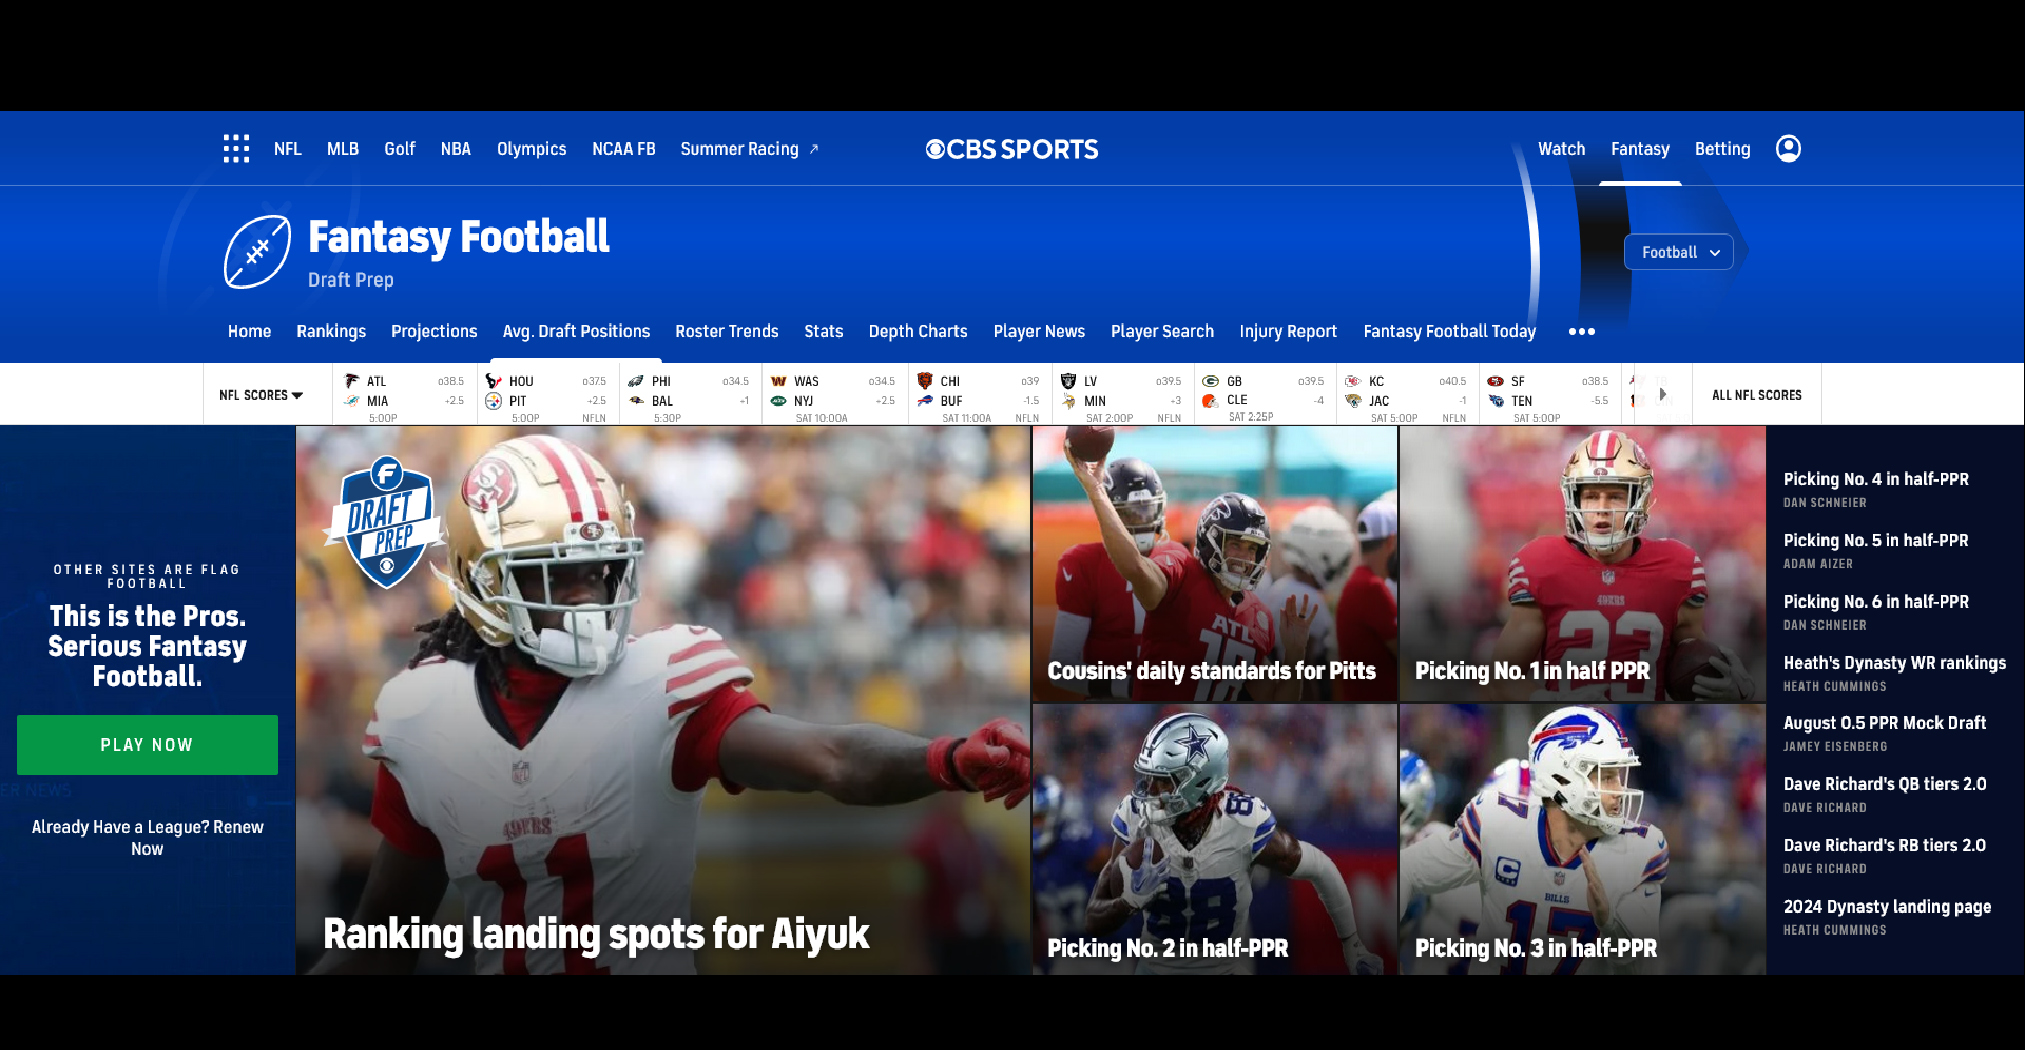This screenshot has width=2025, height=1050.
Task: Click the green Play Now button
Action: [x=147, y=745]
